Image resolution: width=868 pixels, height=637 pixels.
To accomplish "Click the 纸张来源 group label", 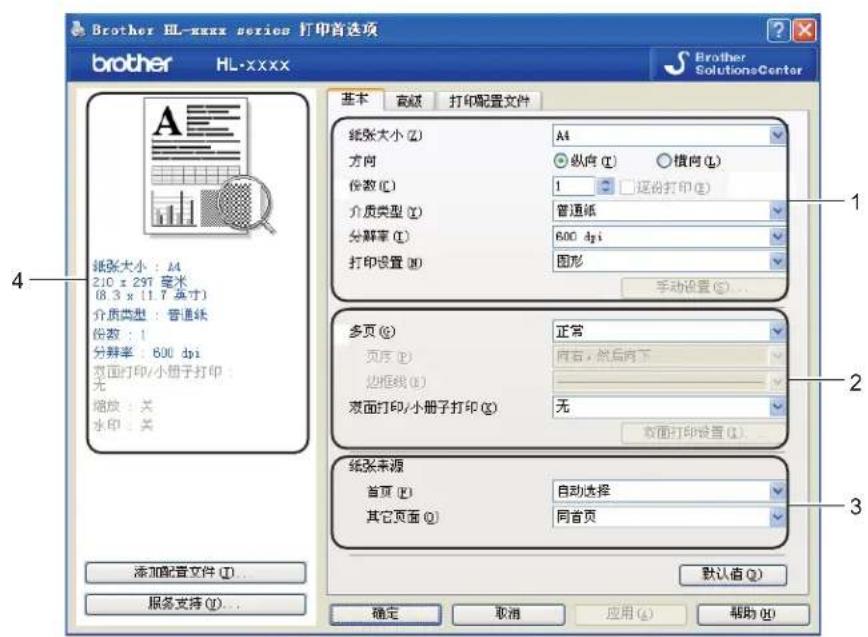I will pos(376,466).
